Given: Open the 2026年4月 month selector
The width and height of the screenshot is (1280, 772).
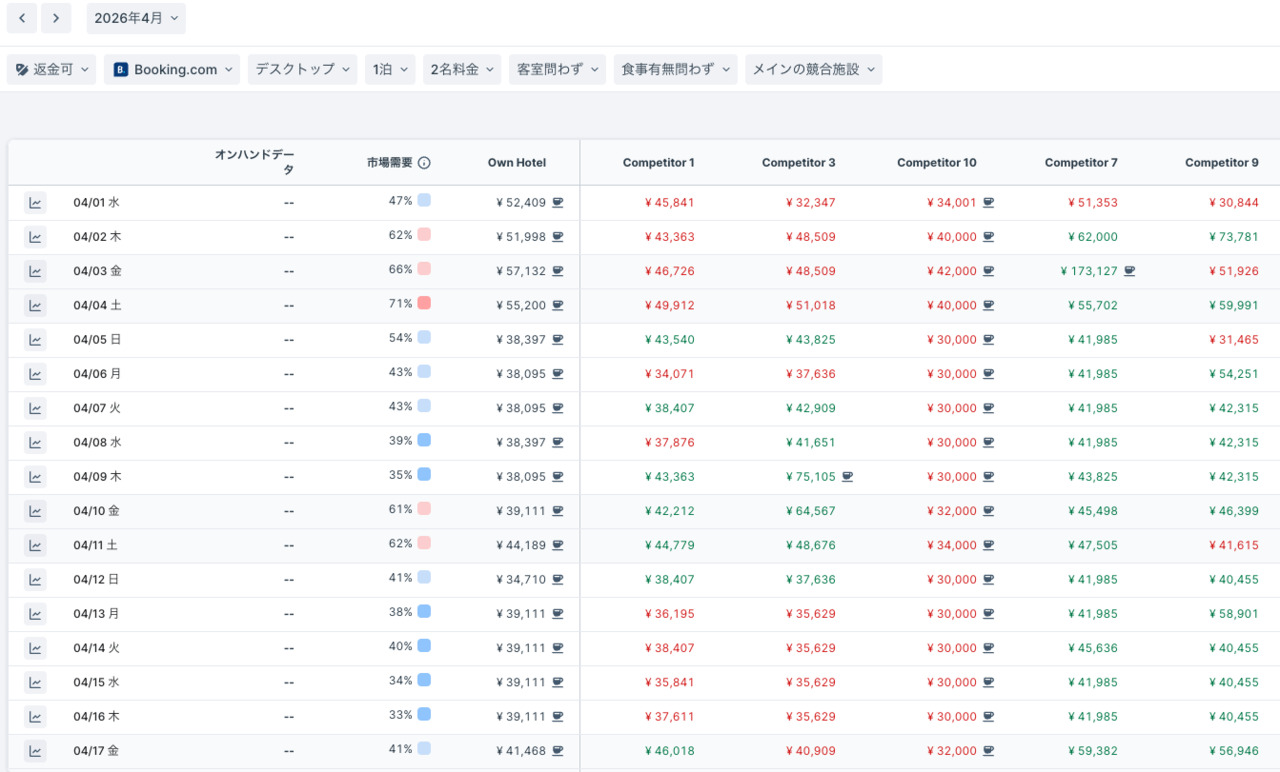Looking at the screenshot, I should [x=136, y=18].
